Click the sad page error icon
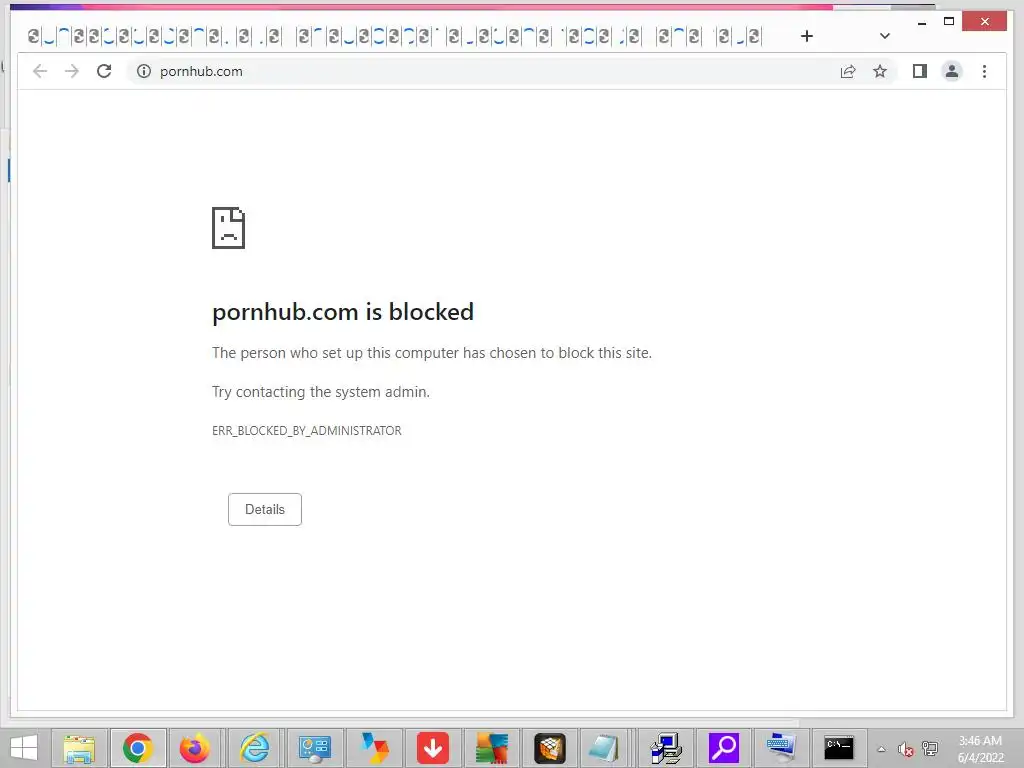 [x=229, y=228]
